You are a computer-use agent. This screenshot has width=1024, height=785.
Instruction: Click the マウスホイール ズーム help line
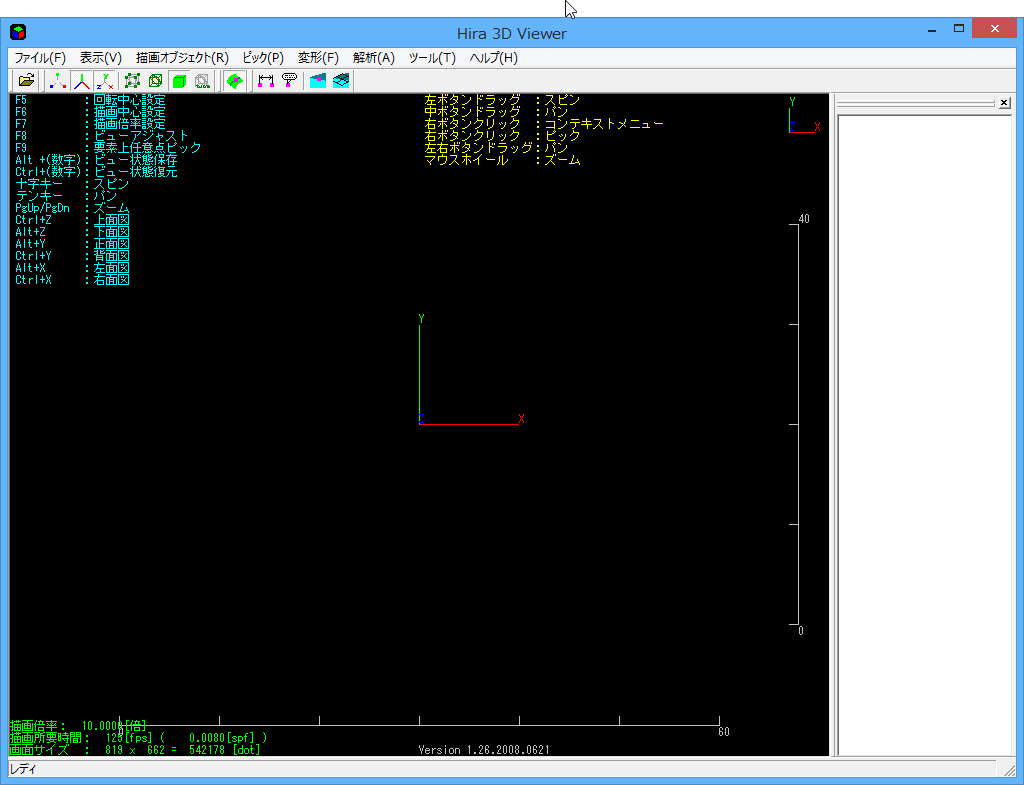point(502,160)
